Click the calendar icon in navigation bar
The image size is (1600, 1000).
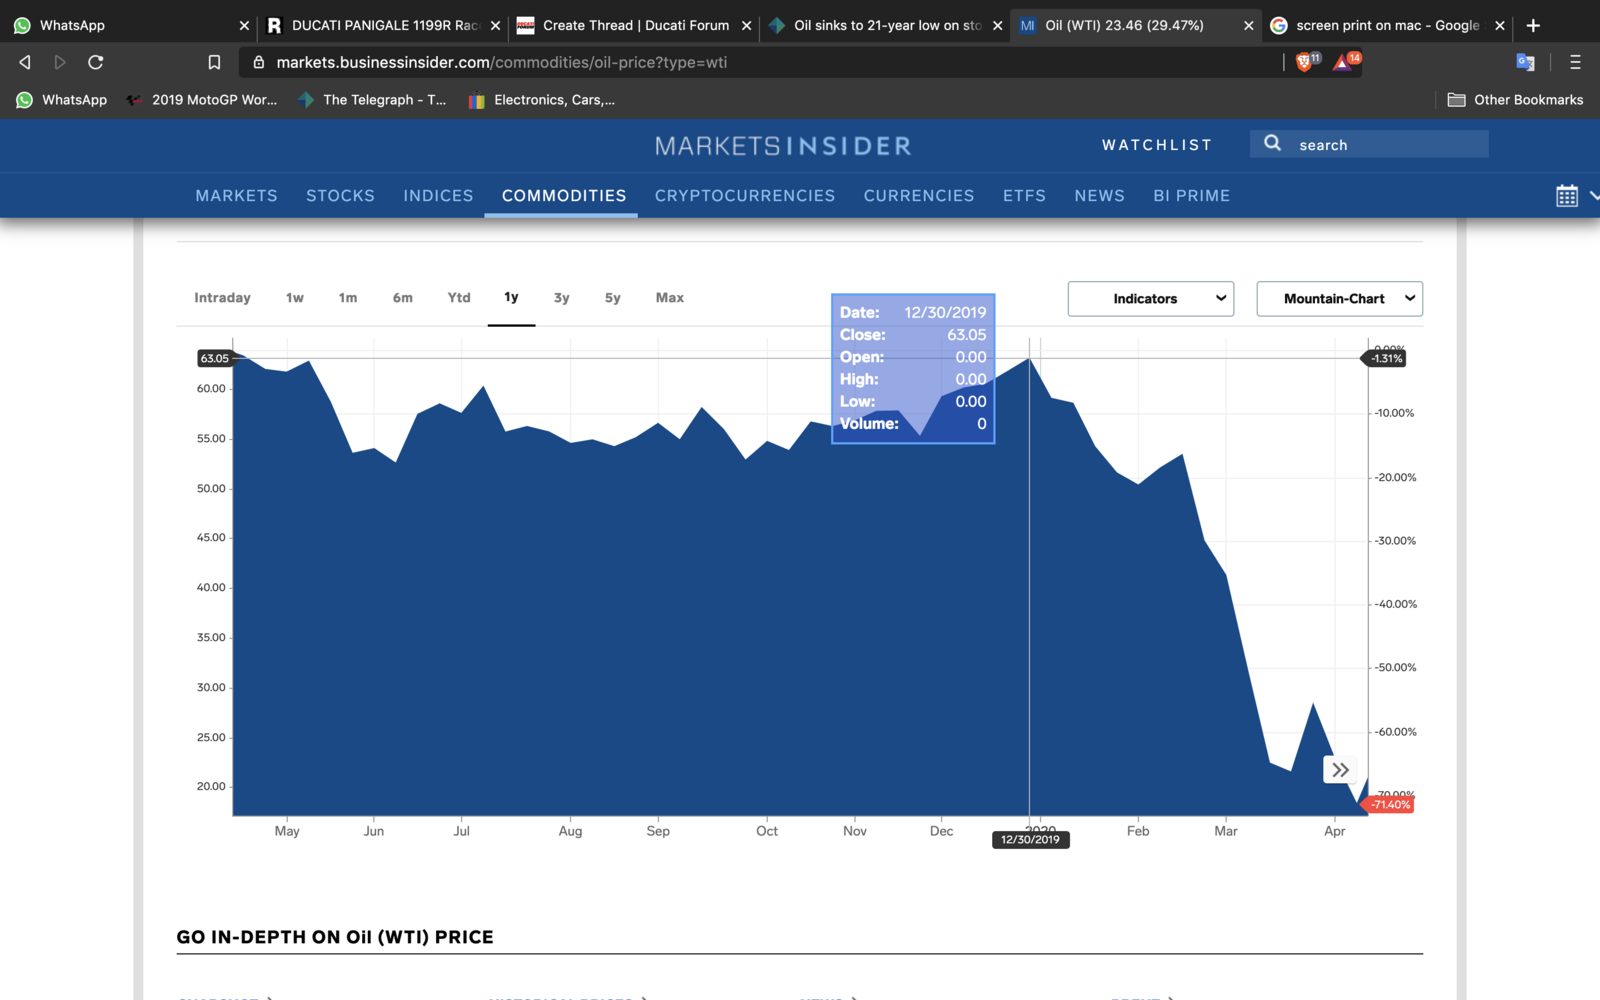pos(1567,196)
